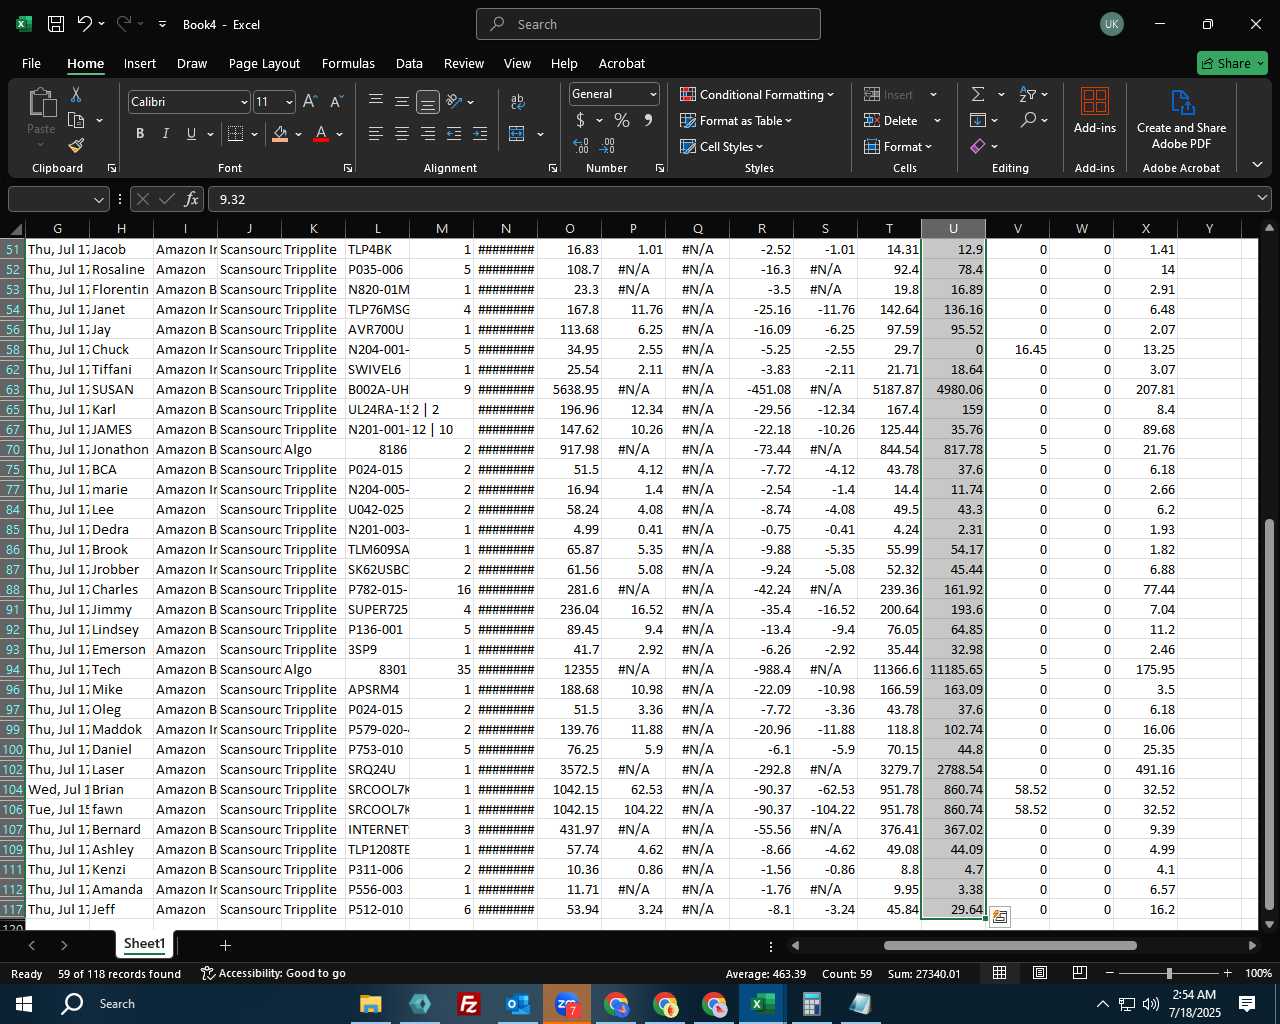Click the Orientation angled text icon
The width and height of the screenshot is (1280, 1024).
tap(454, 102)
